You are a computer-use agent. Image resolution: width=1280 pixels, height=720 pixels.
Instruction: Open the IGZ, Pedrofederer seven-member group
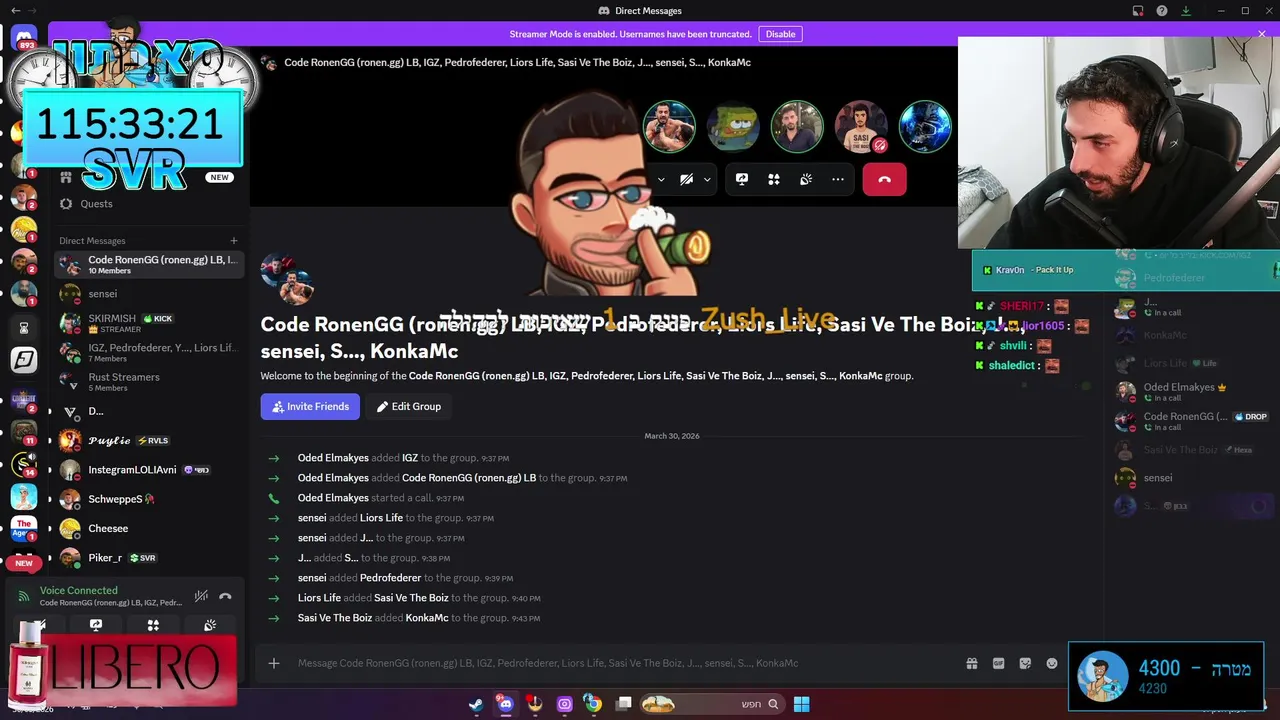coord(149,352)
